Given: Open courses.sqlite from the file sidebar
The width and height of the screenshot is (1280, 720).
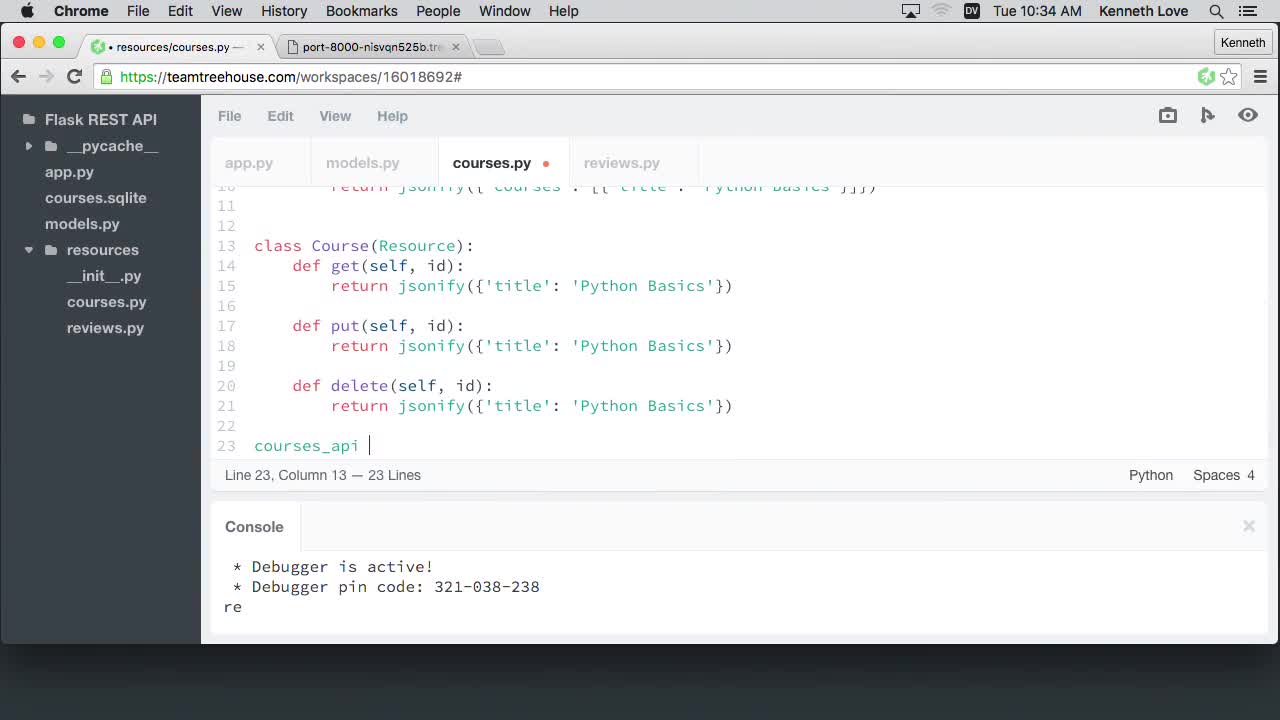Looking at the screenshot, I should click(x=95, y=198).
